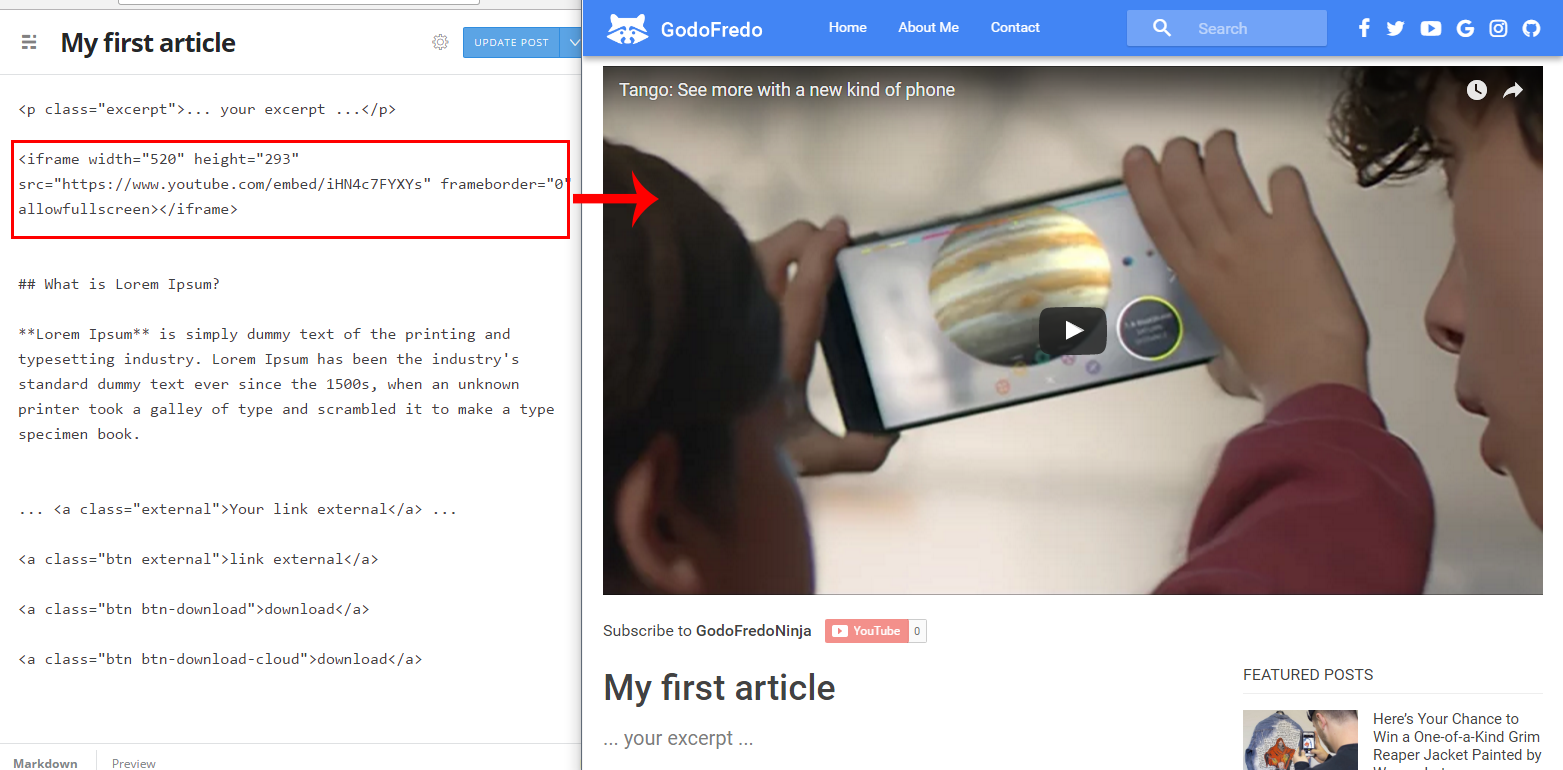
Task: Click the subscriber count '0' badge
Action: point(918,631)
